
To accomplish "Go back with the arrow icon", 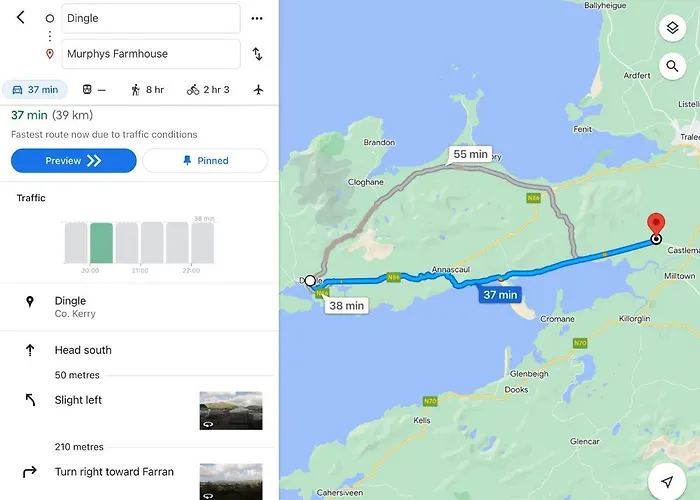I will pos(20,18).
